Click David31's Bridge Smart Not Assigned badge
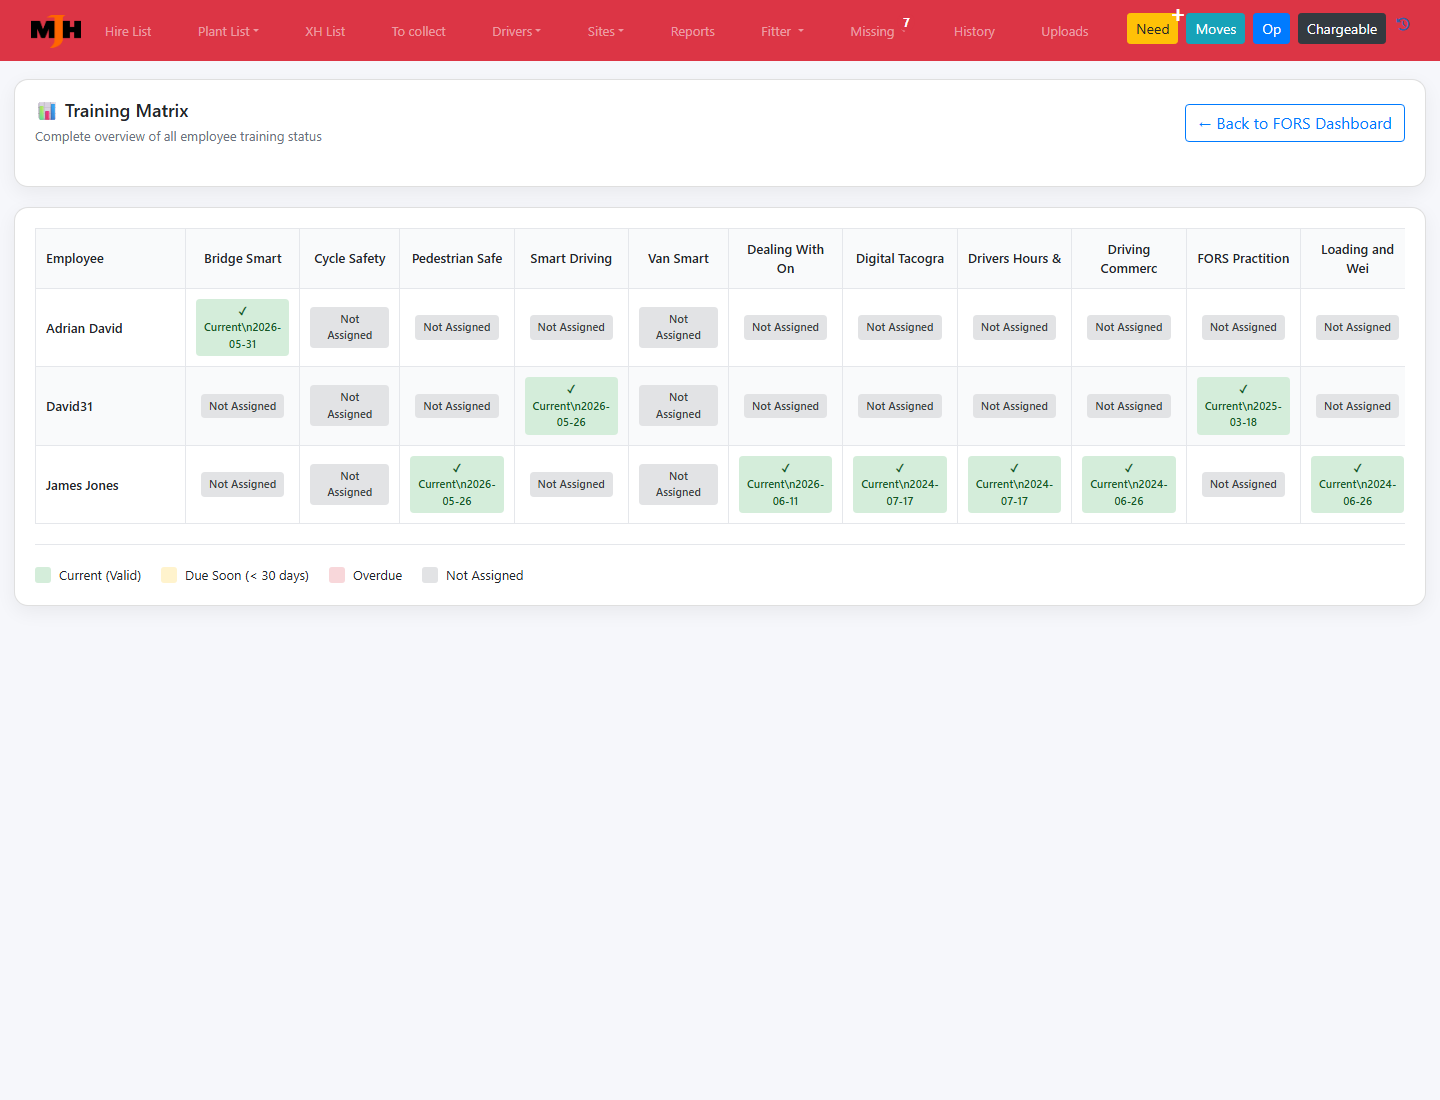 click(x=243, y=406)
